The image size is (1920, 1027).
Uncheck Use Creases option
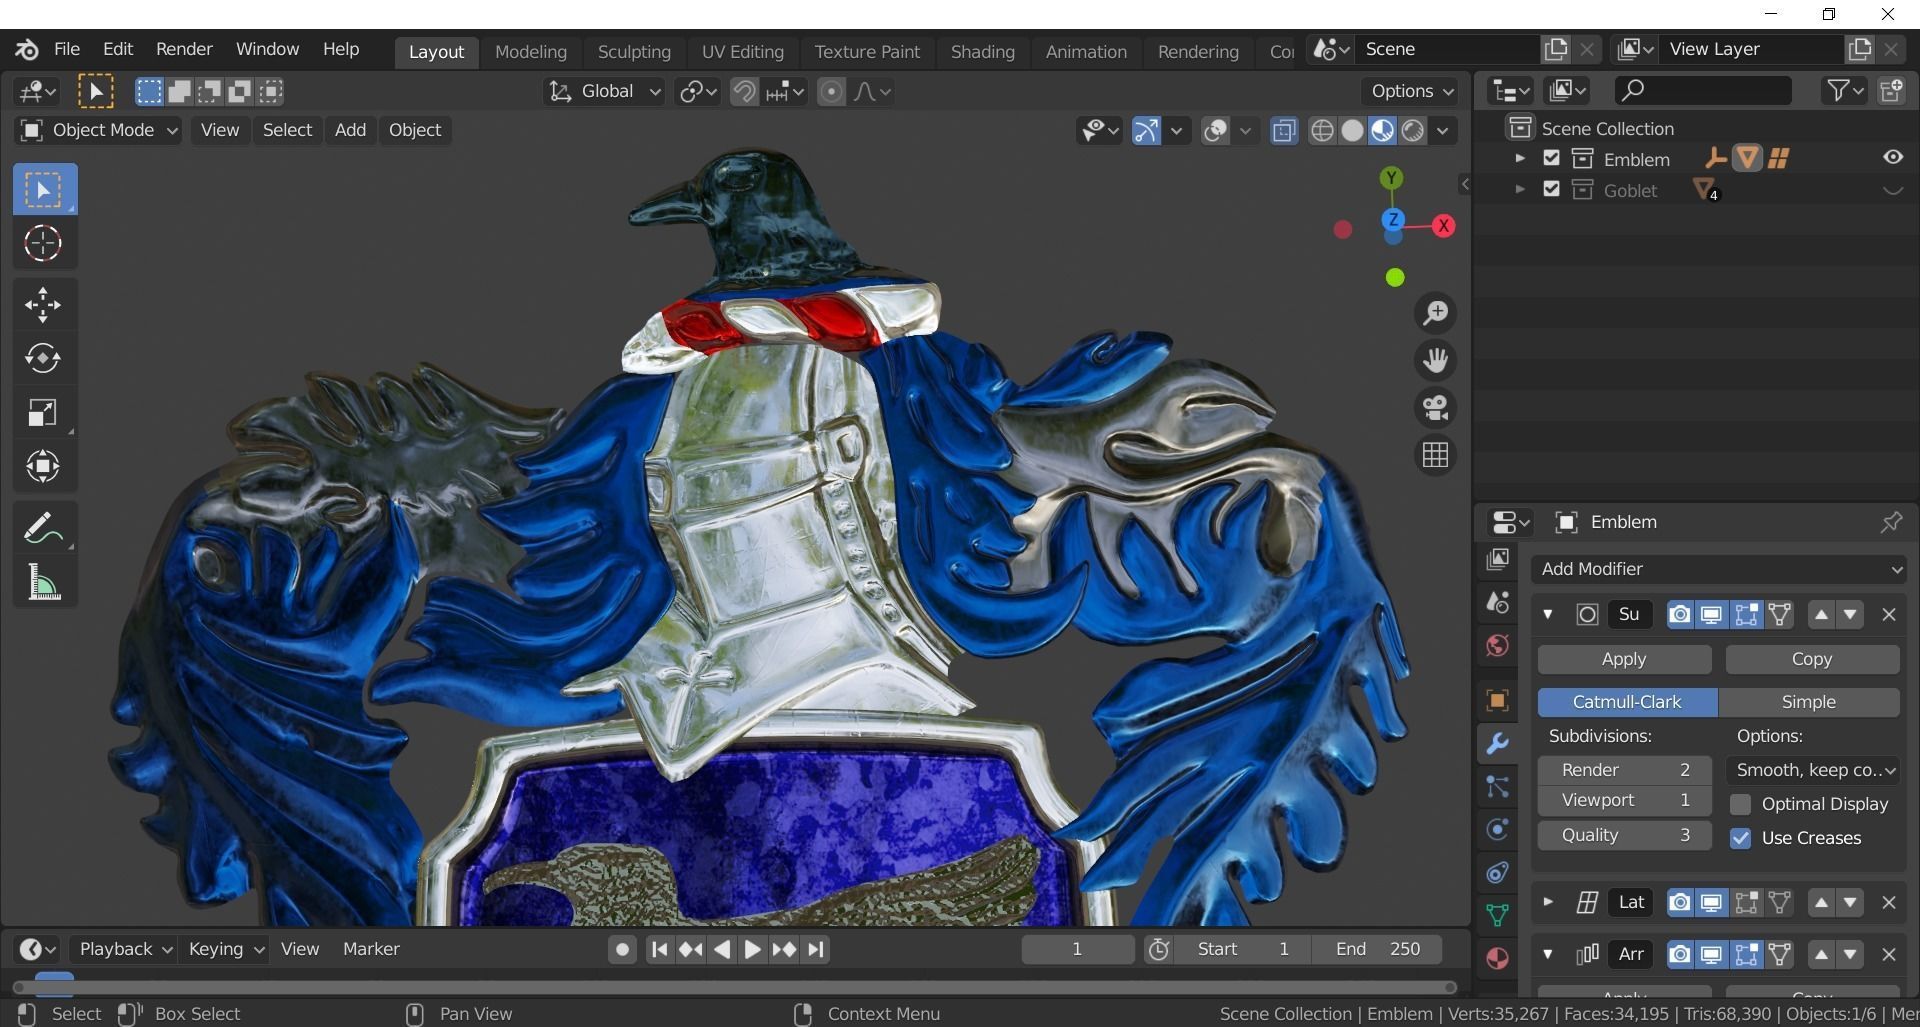tap(1741, 838)
